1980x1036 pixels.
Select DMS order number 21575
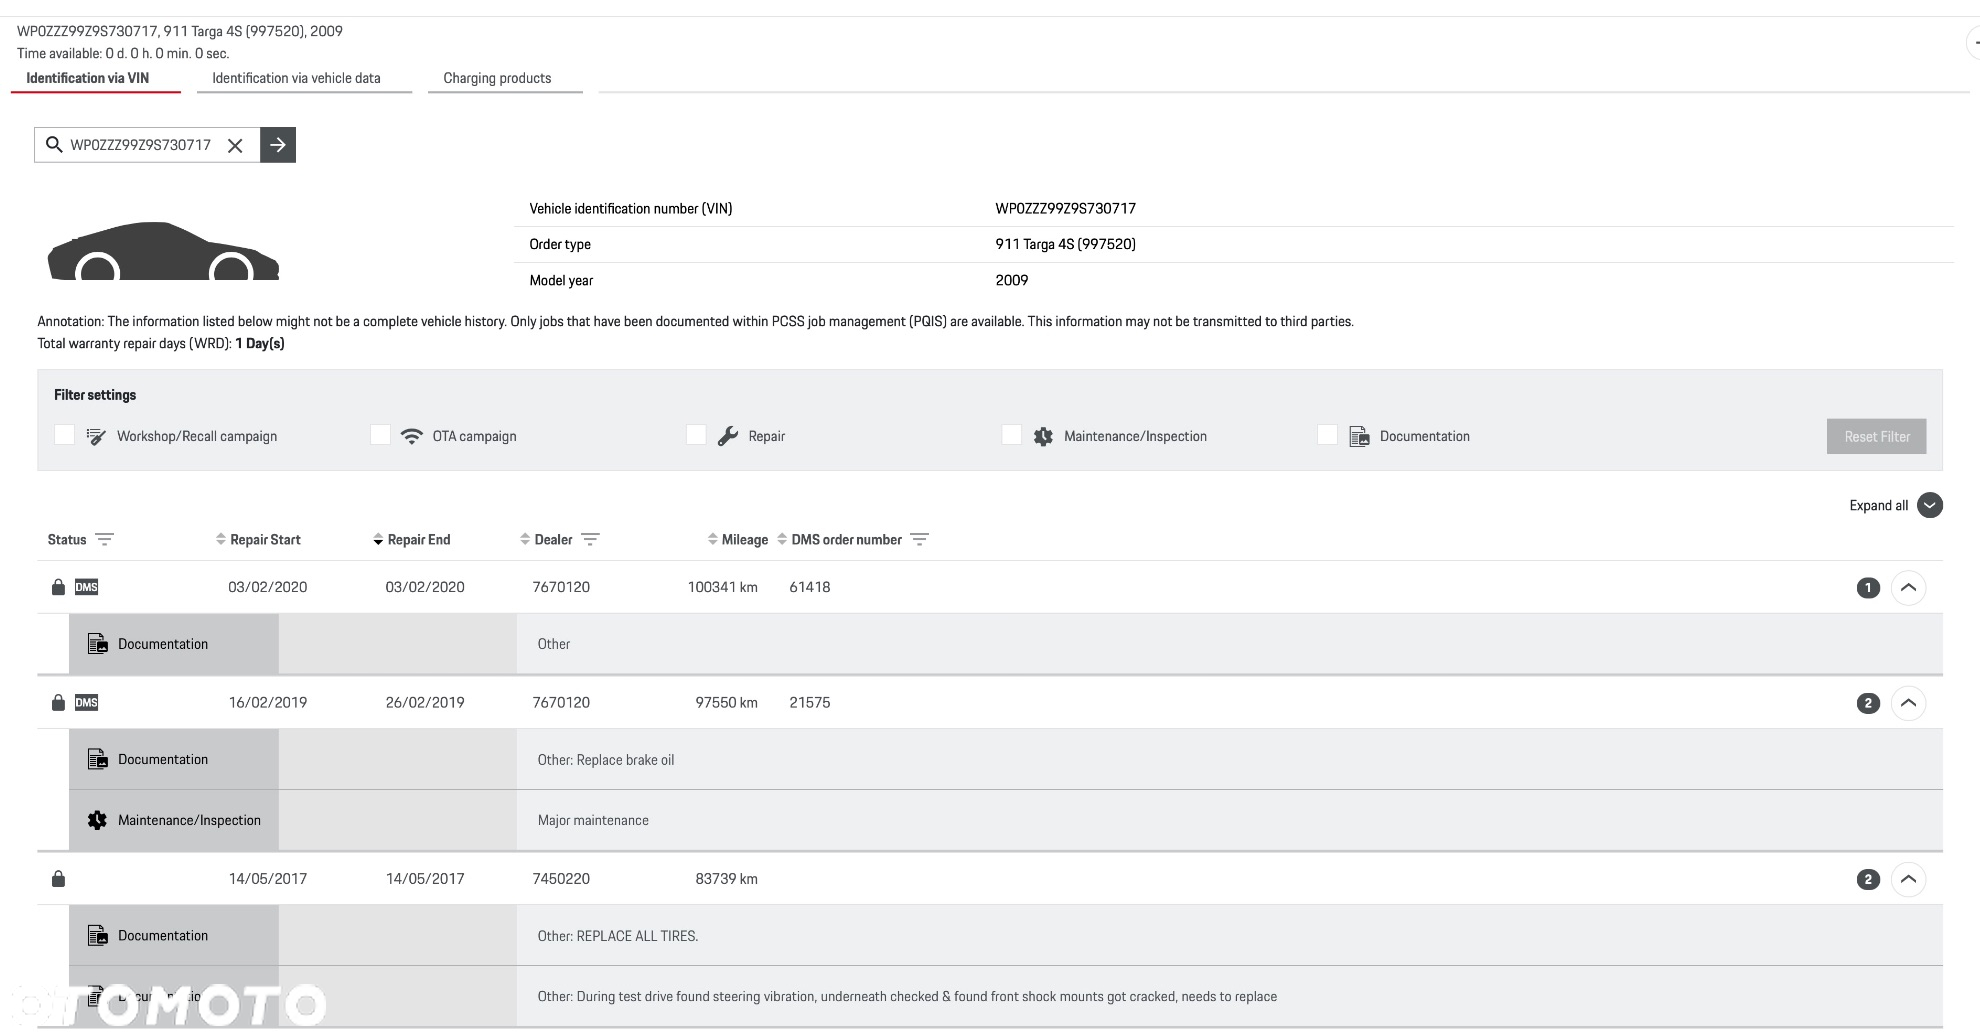(x=810, y=703)
